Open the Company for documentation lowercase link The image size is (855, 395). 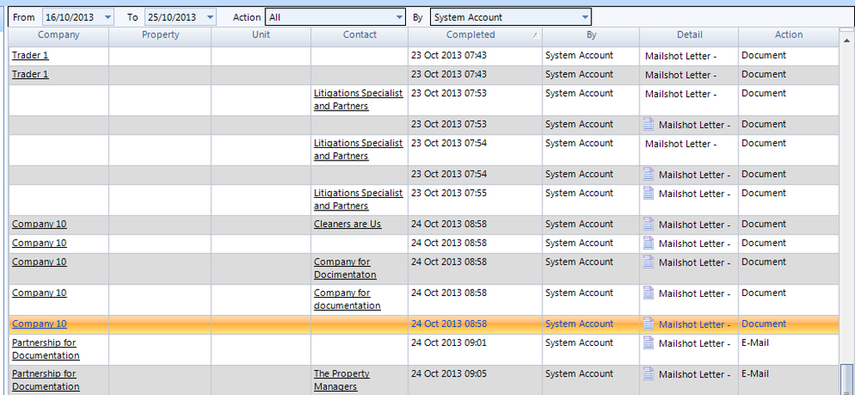click(347, 299)
